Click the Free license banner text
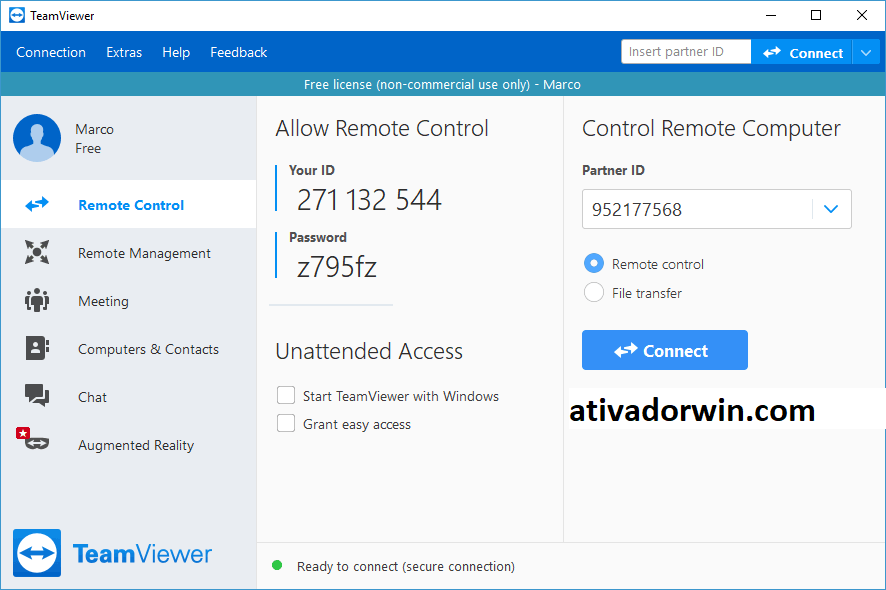This screenshot has height=590, width=886. (442, 84)
